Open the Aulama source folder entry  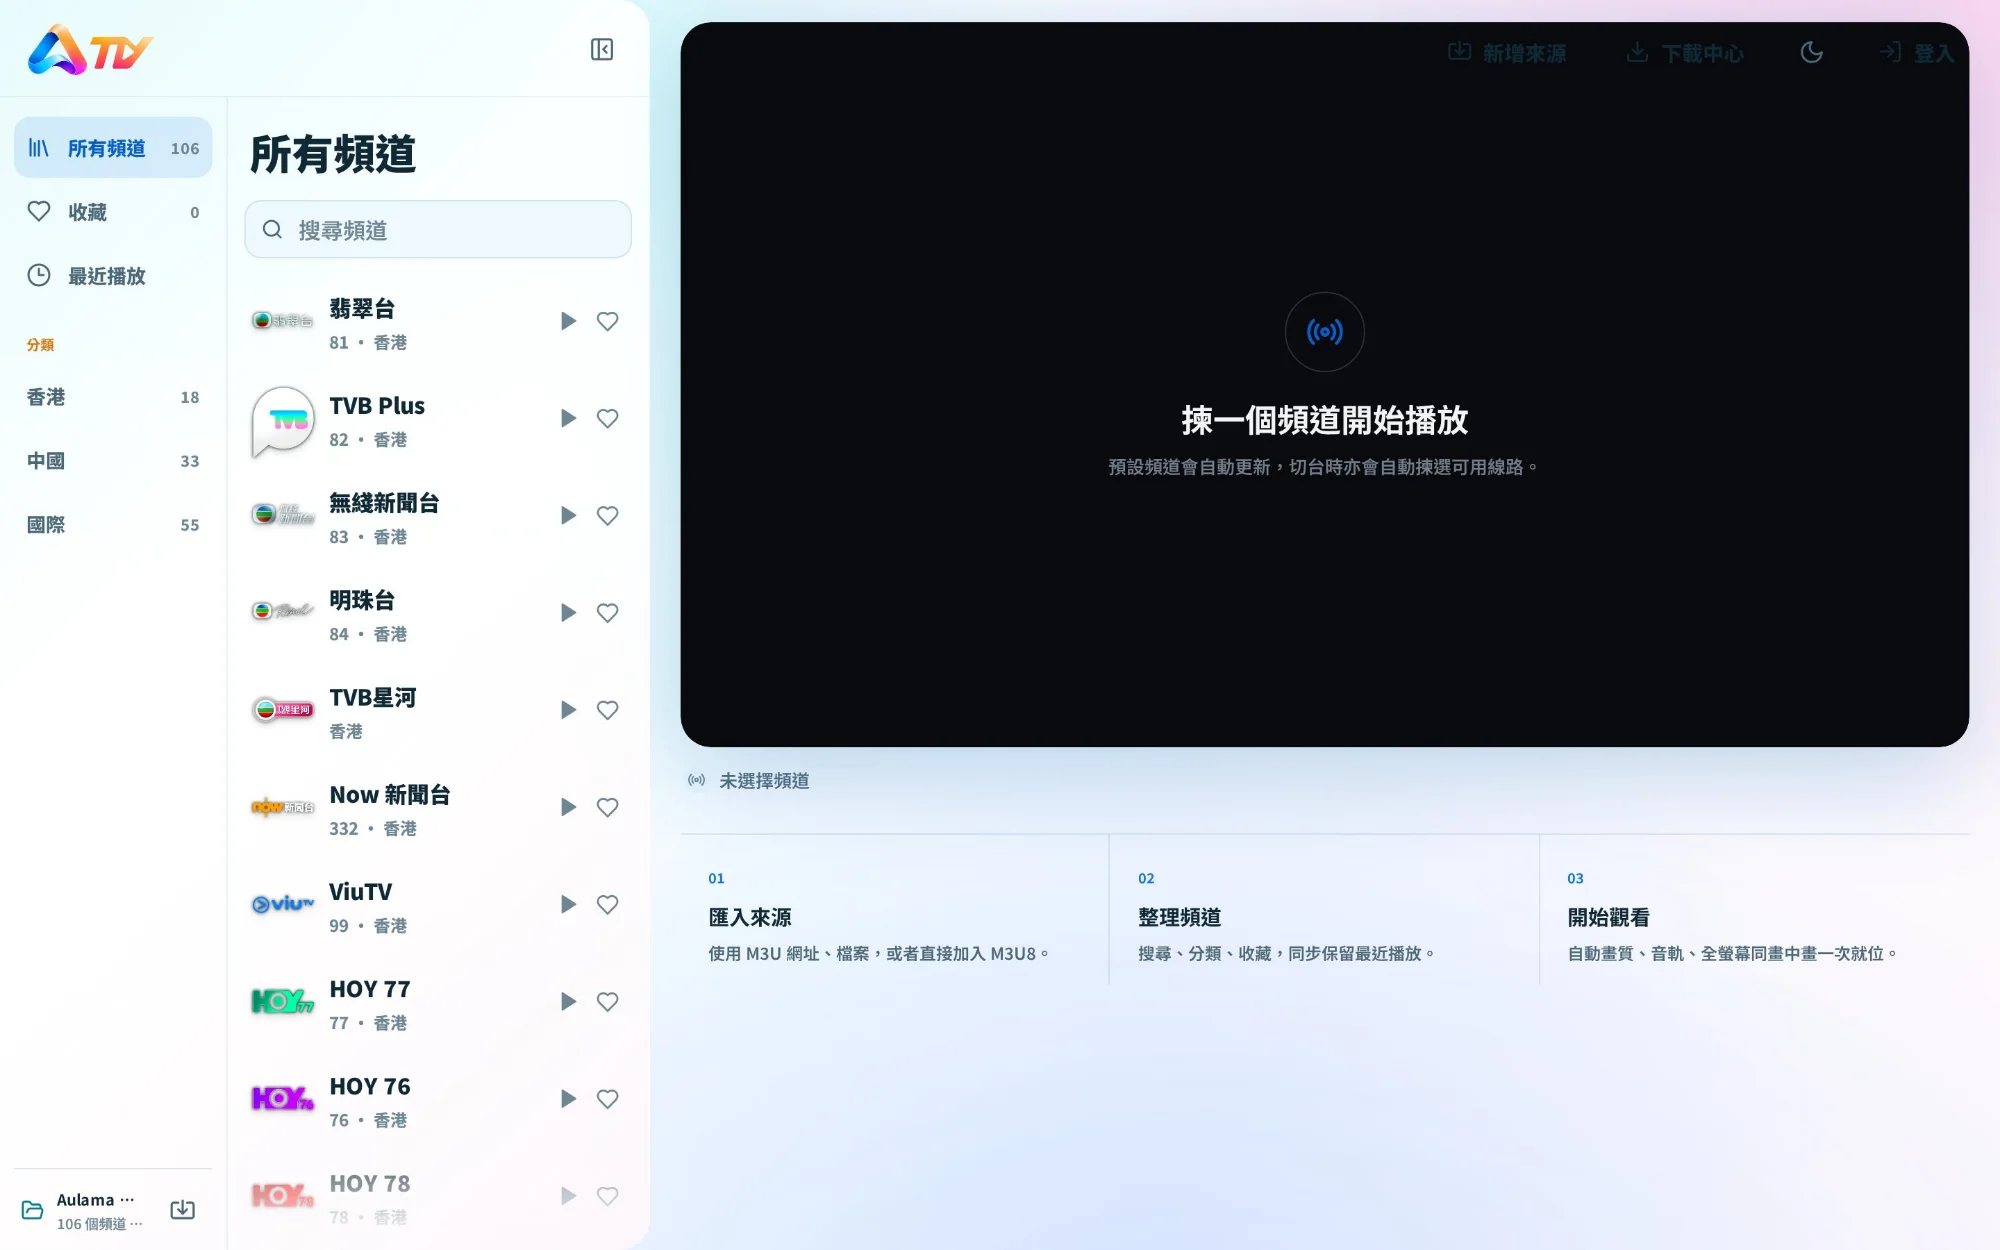82,1210
